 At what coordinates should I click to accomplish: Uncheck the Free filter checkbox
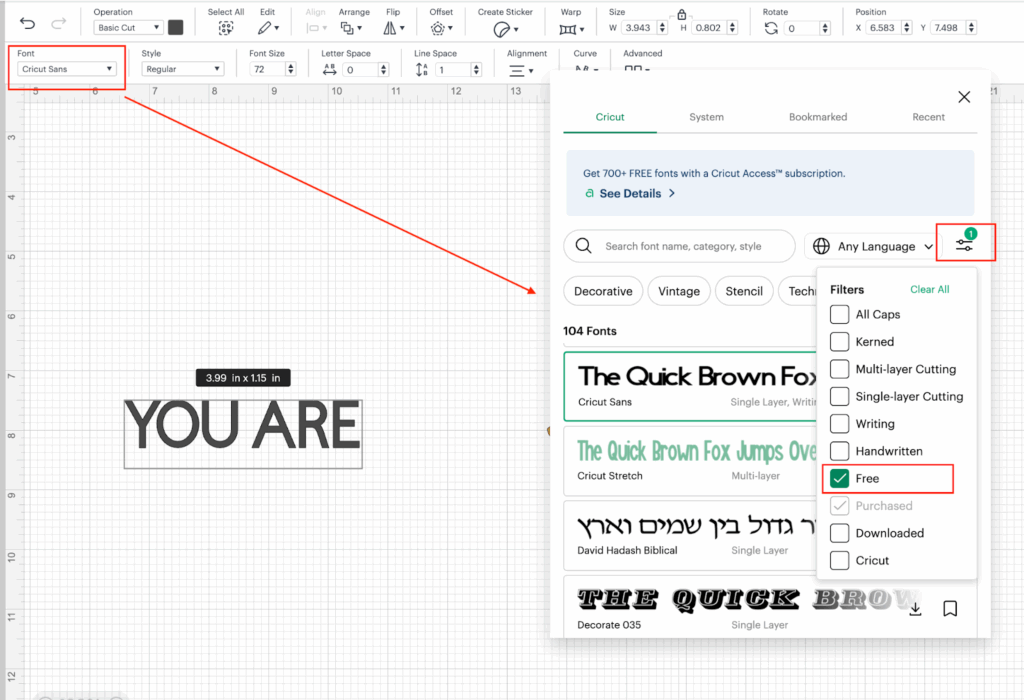pyautogui.click(x=840, y=479)
